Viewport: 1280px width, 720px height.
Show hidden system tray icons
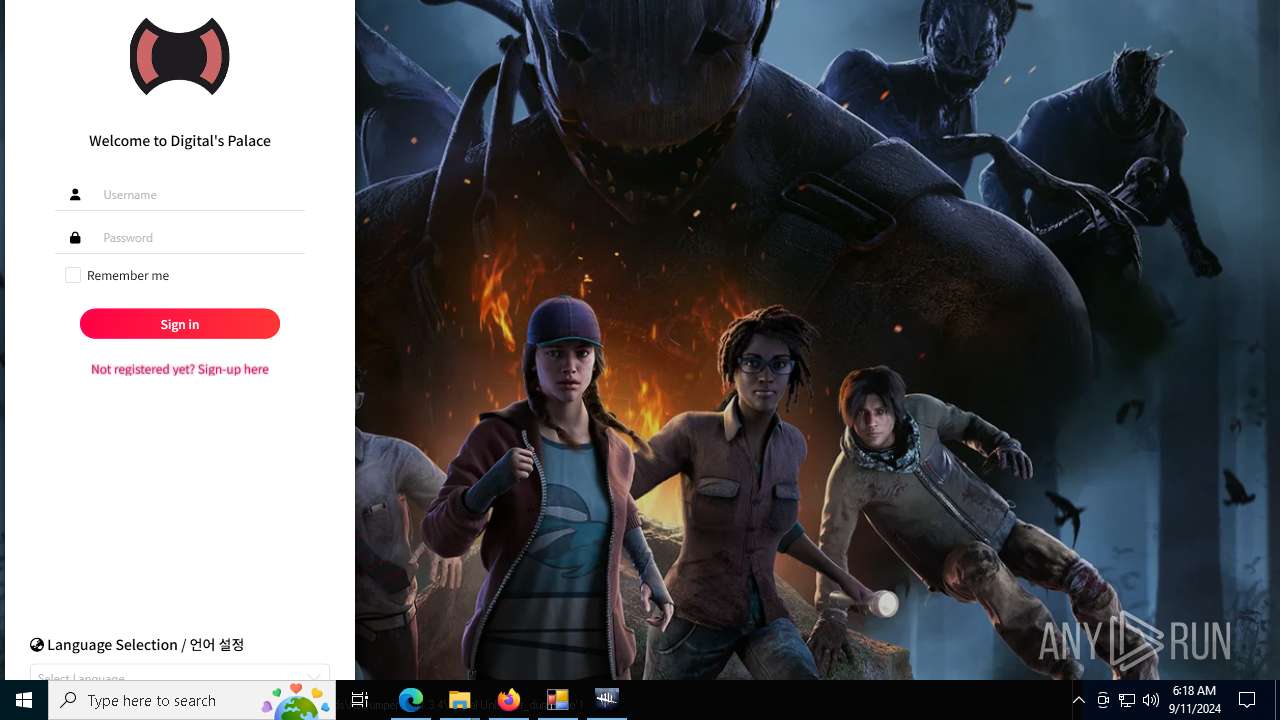point(1078,700)
